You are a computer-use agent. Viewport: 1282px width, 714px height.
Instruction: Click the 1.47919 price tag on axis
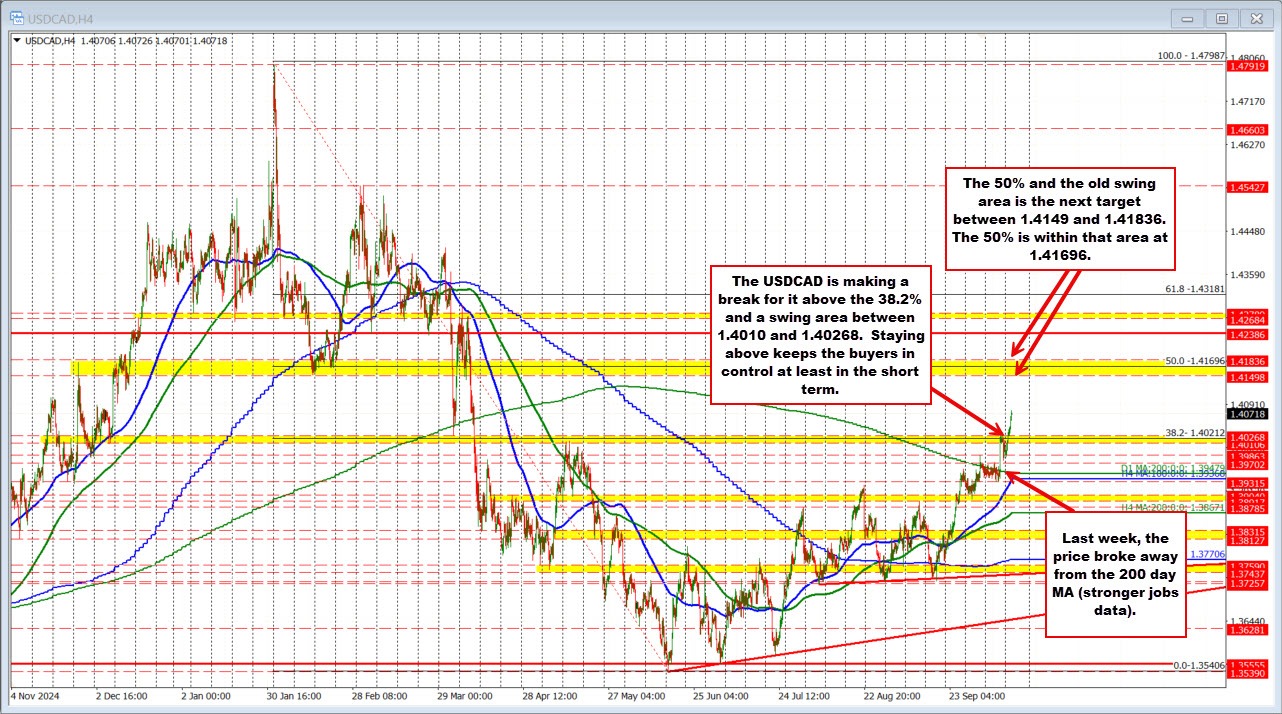(1249, 67)
